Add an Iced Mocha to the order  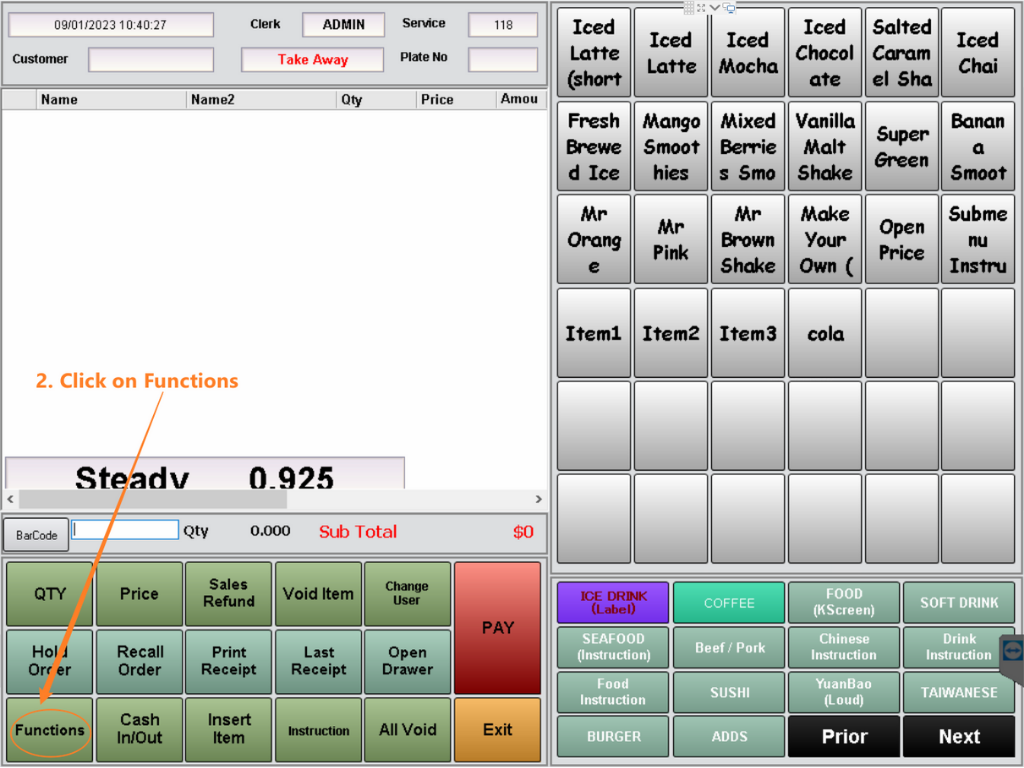point(747,53)
